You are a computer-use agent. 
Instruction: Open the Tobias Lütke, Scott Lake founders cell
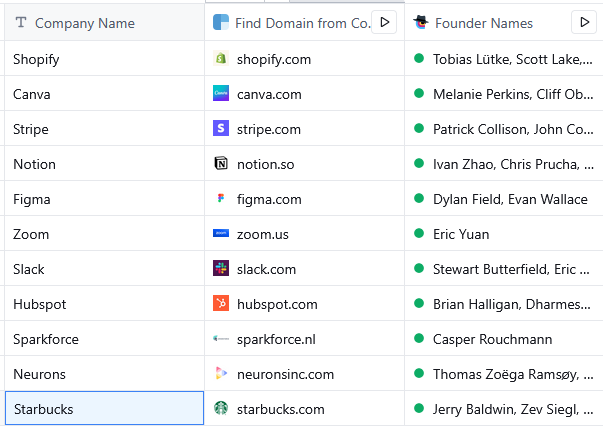504,58
